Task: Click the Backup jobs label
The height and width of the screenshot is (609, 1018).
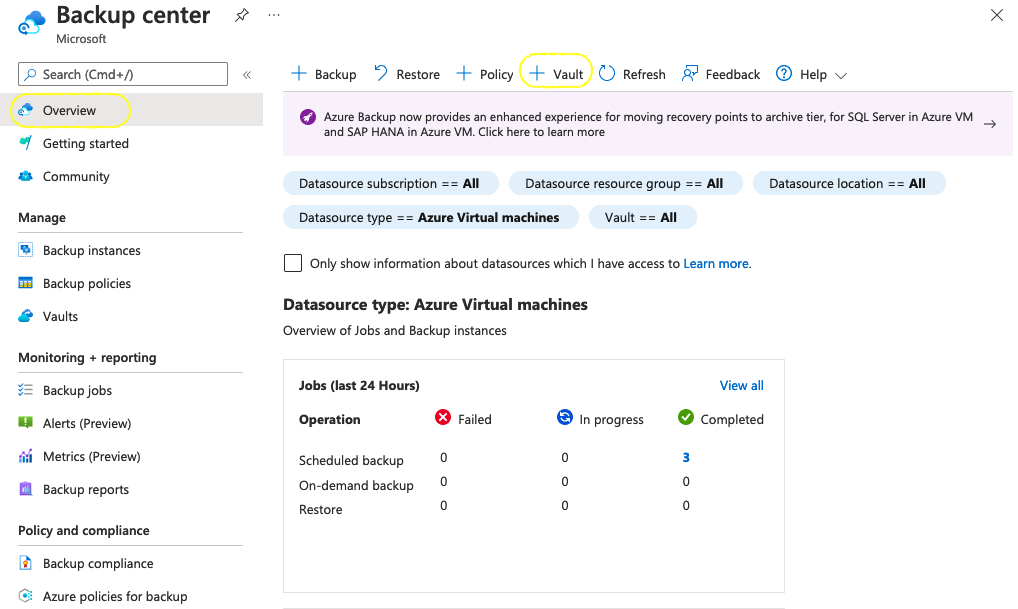Action: point(77,391)
